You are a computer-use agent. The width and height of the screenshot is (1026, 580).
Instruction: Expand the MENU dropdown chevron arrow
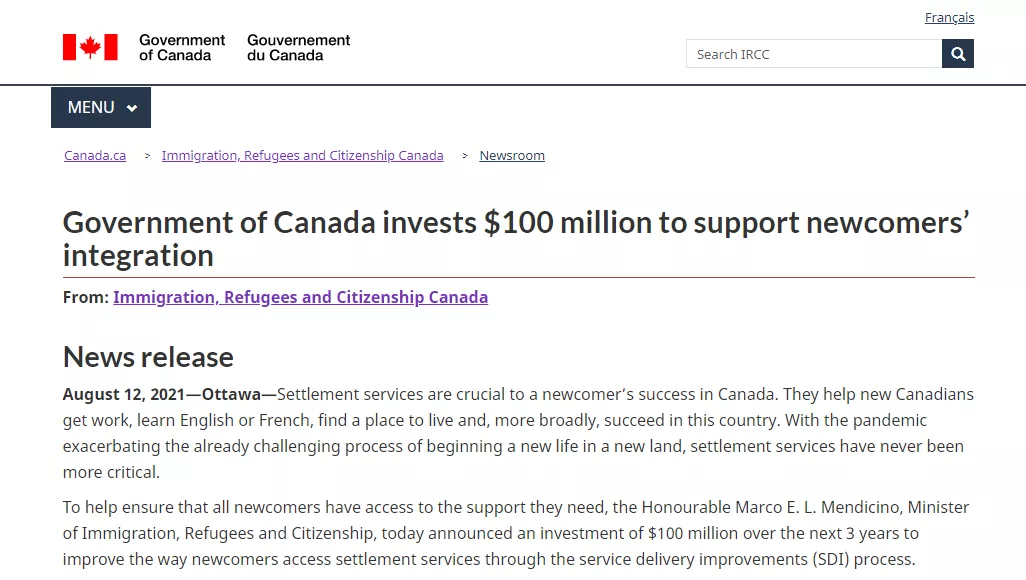(x=132, y=108)
